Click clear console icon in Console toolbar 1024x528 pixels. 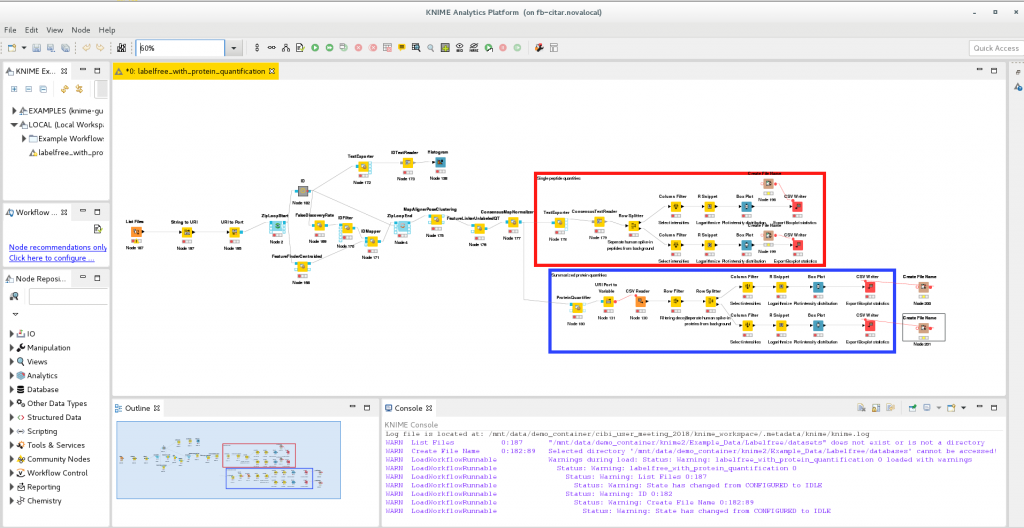861,408
